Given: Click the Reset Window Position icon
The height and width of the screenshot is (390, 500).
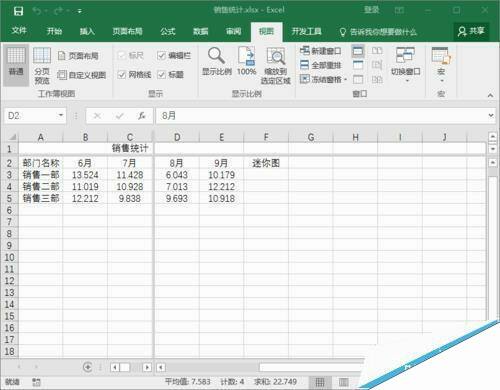Looking at the screenshot, I should (x=377, y=79).
